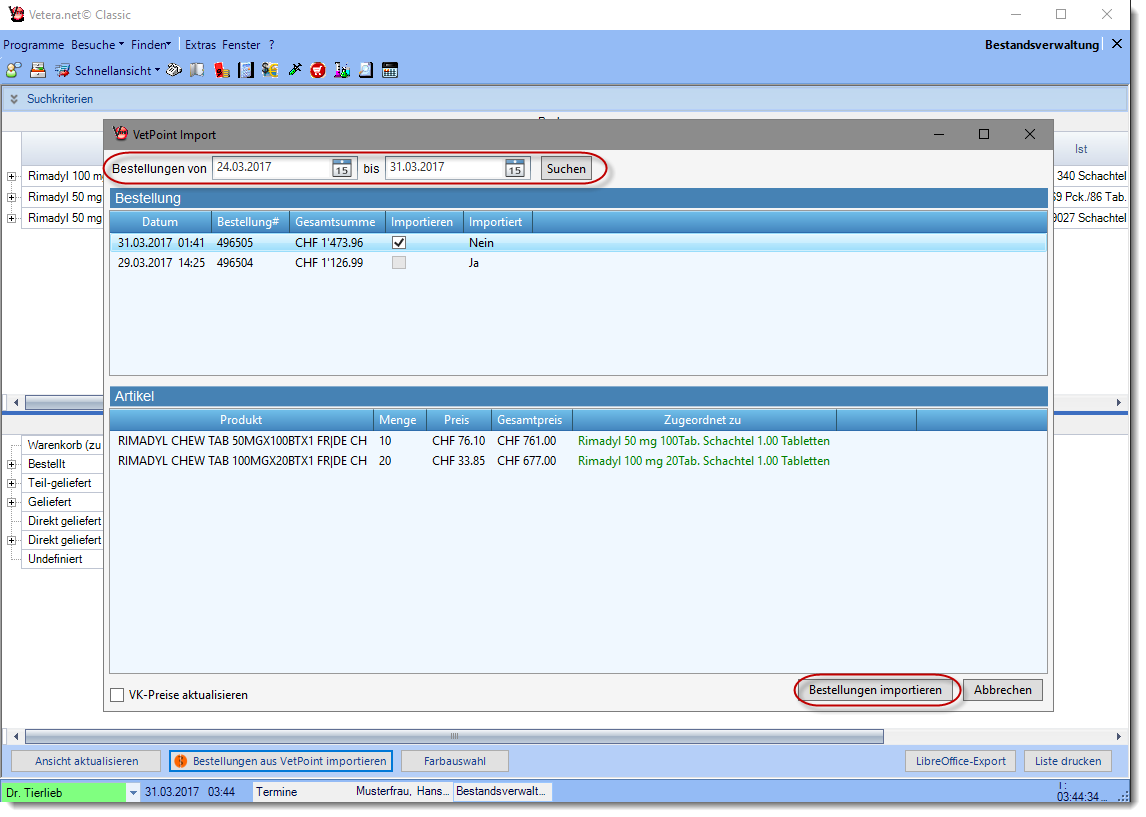This screenshot has height=817, width=1146.
Task: Open the Fenster menu
Action: pos(241,45)
